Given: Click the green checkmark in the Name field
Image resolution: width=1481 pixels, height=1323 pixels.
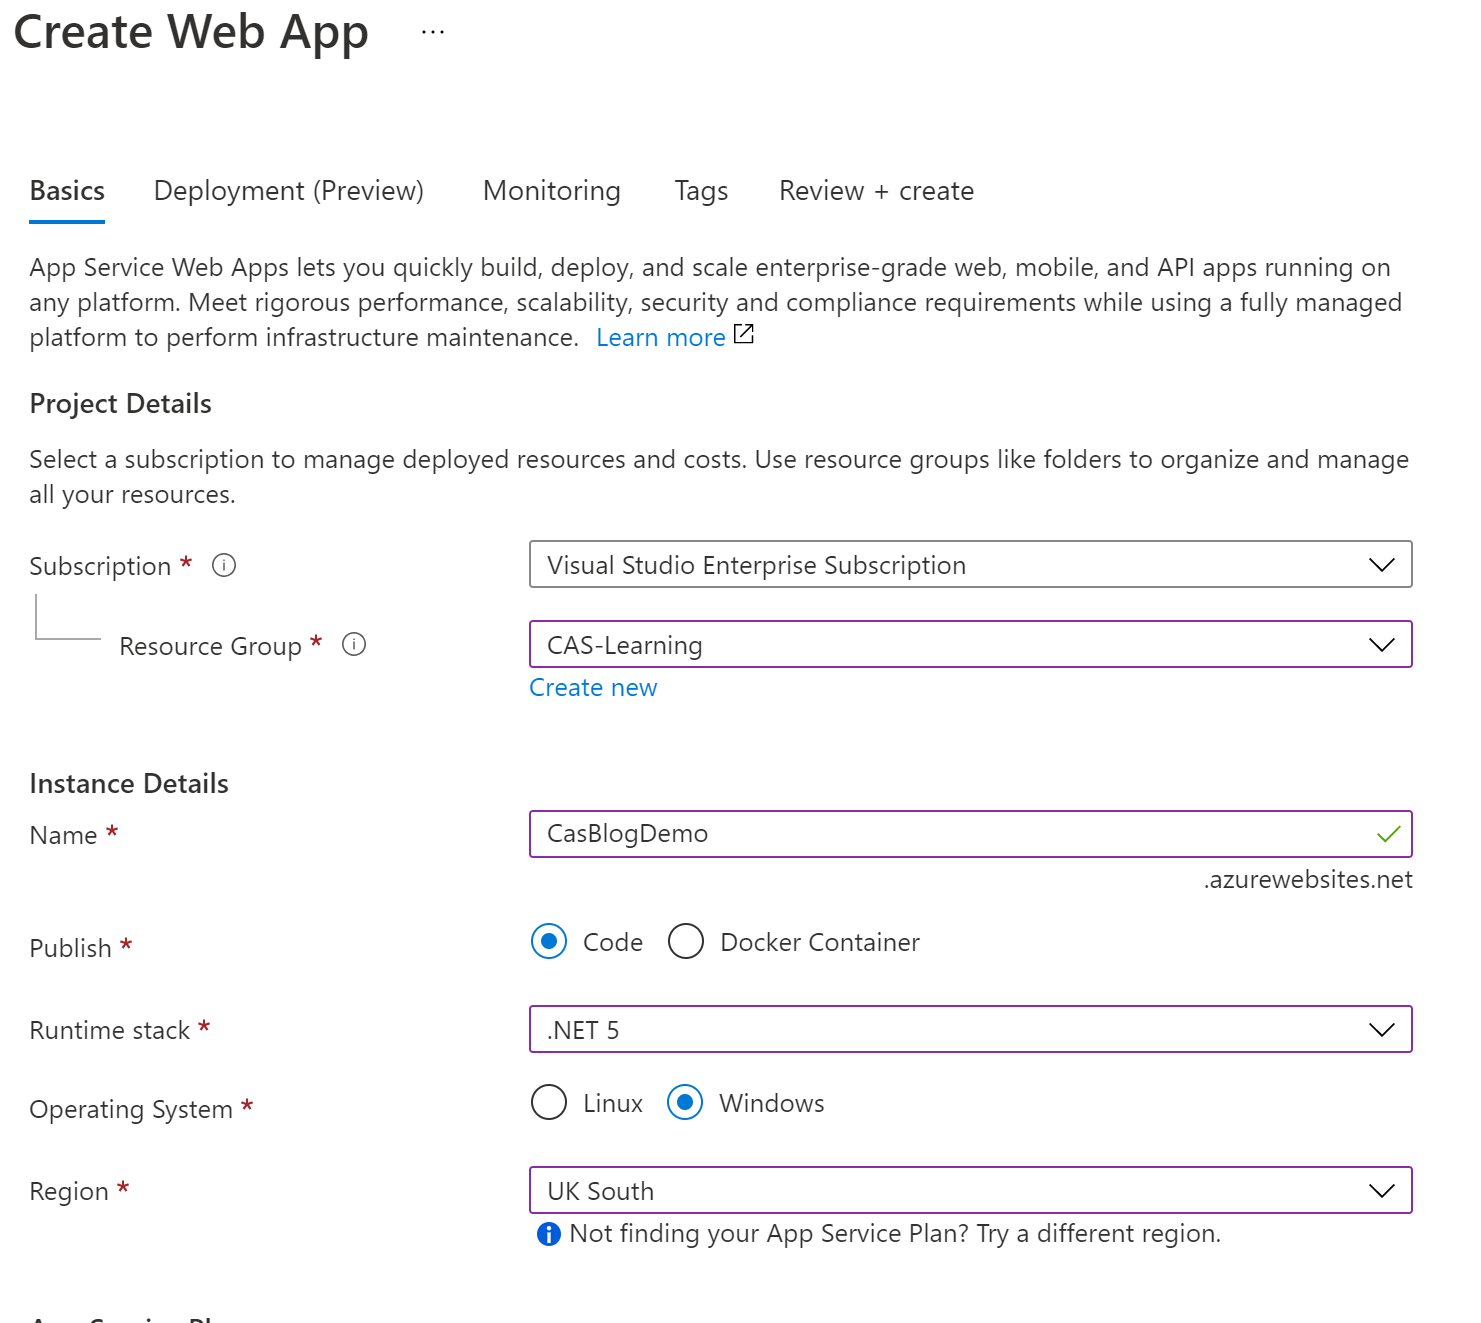Looking at the screenshot, I should point(1388,834).
